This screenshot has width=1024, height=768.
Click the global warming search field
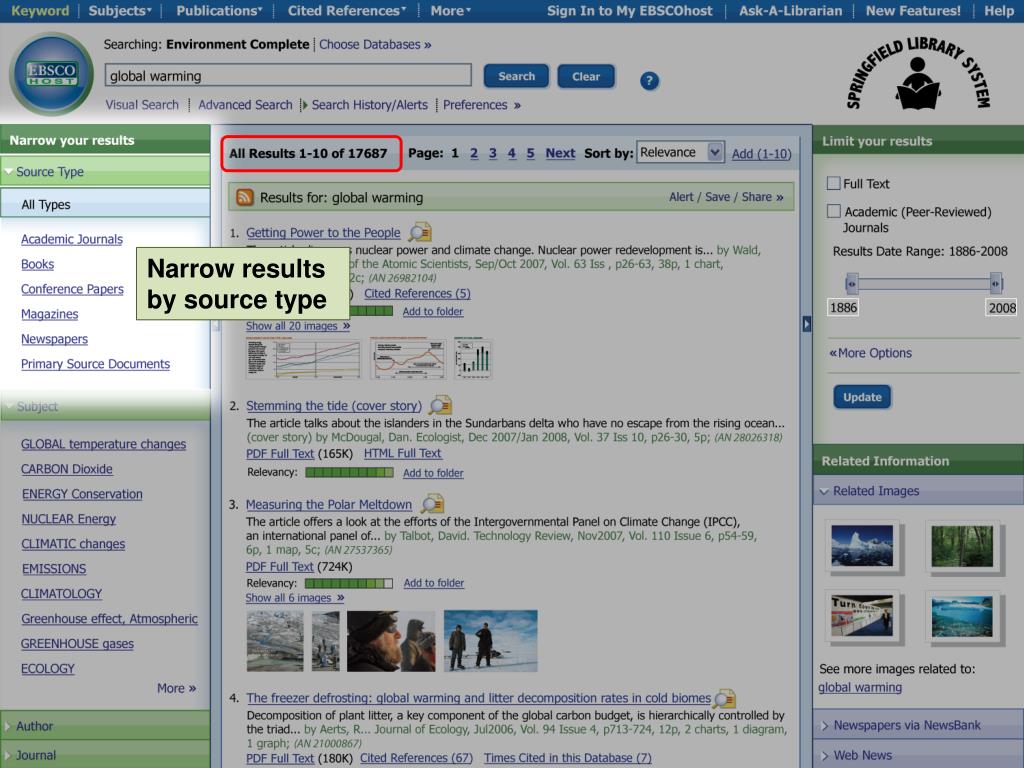click(288, 75)
